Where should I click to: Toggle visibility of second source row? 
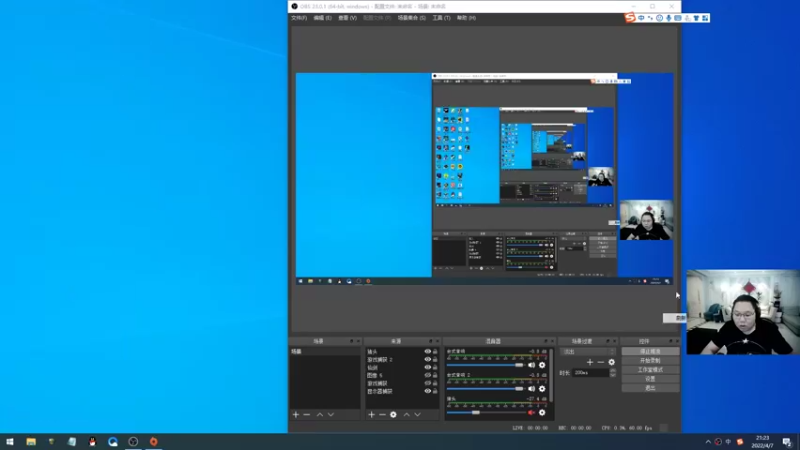pos(428,359)
